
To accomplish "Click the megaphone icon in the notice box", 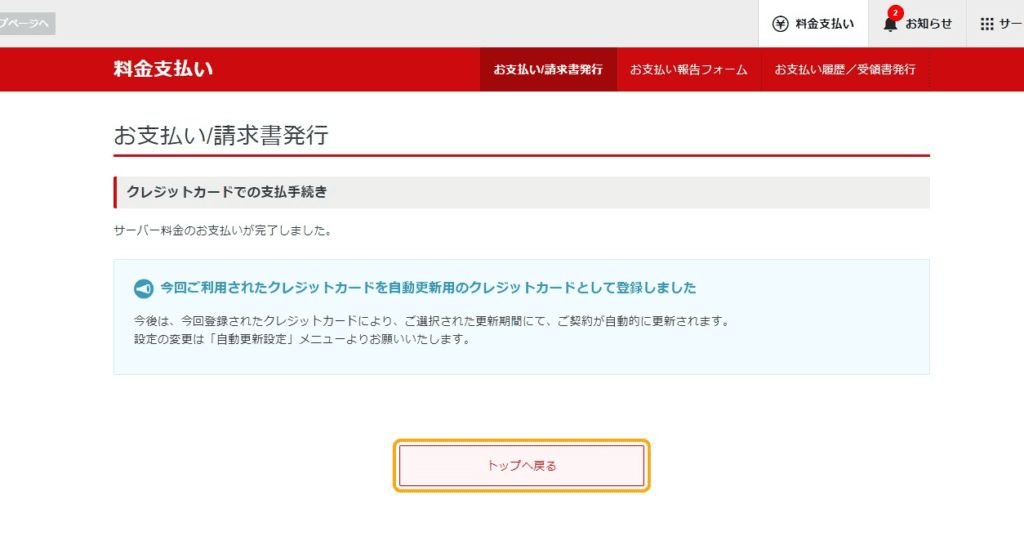I will pos(144,288).
